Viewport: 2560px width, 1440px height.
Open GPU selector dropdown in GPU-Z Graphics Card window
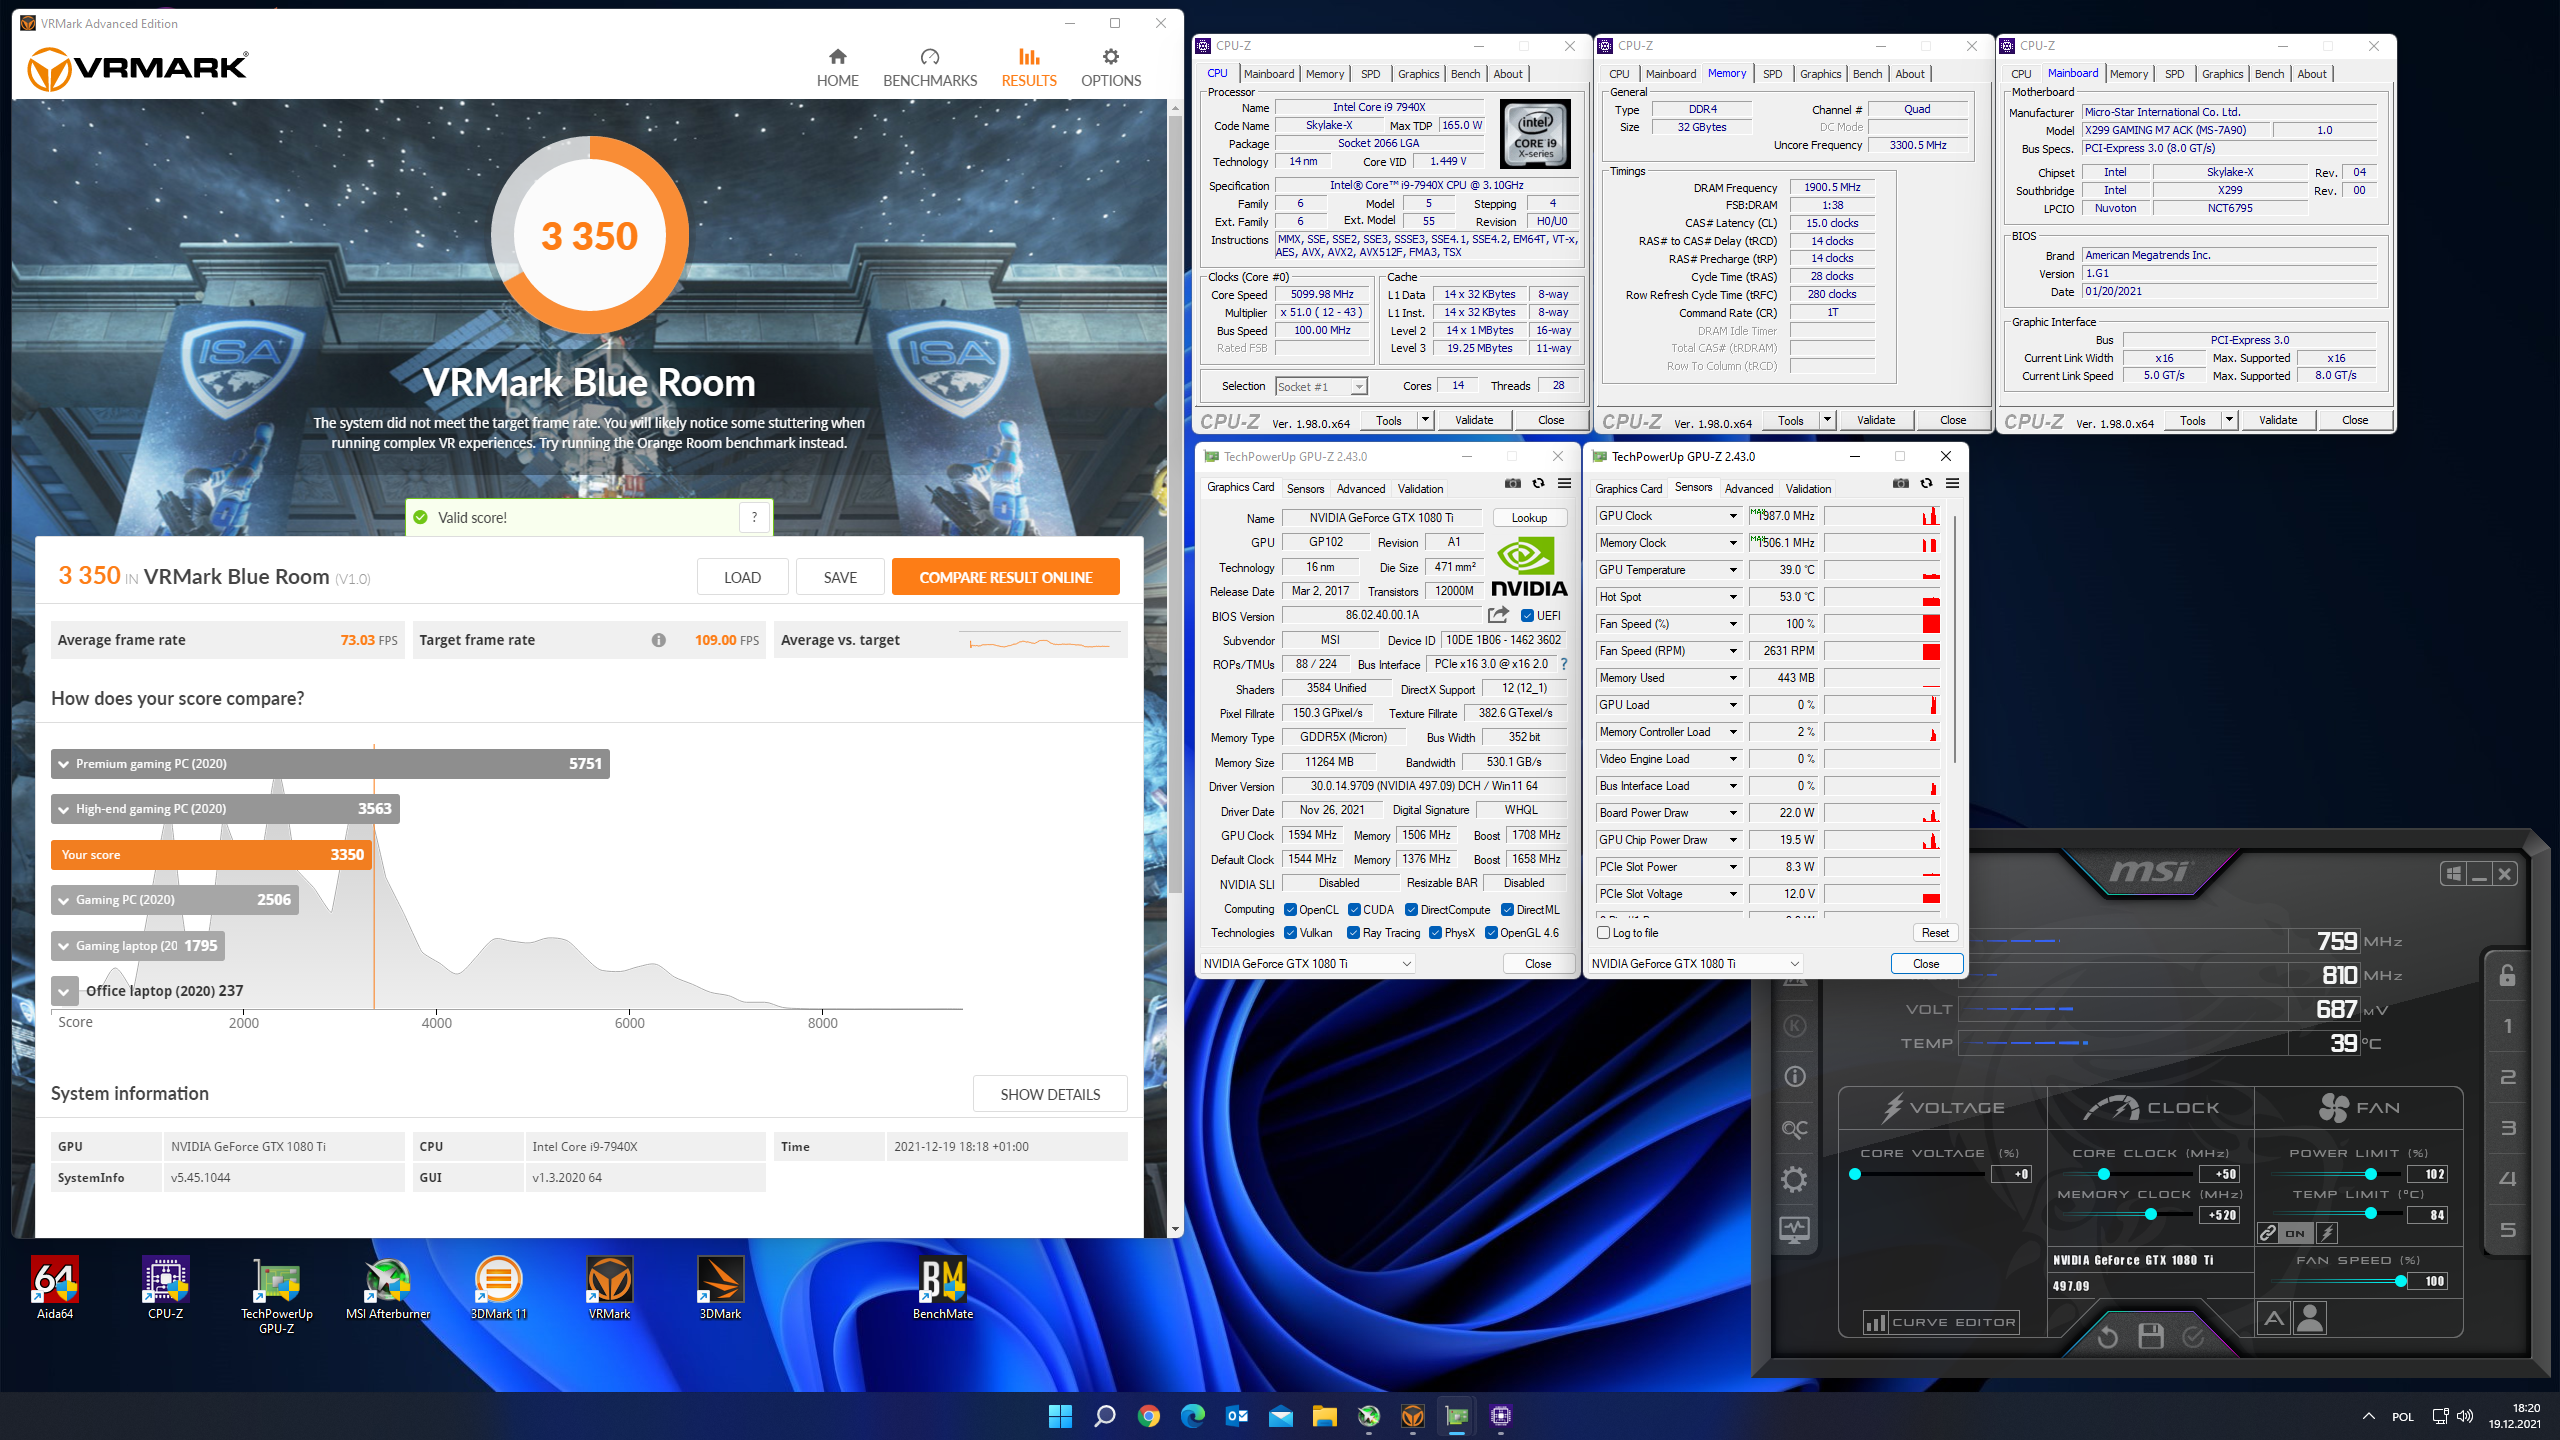click(1307, 964)
